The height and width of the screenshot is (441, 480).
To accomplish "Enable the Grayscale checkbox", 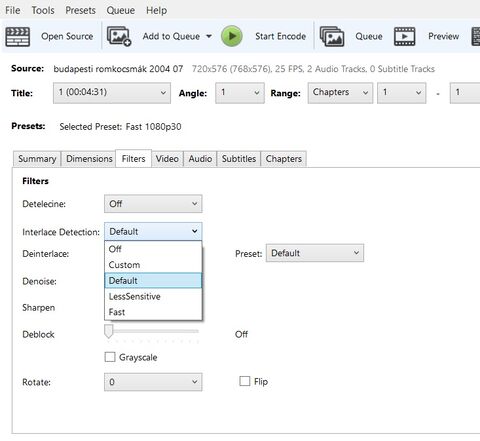I will click(110, 357).
